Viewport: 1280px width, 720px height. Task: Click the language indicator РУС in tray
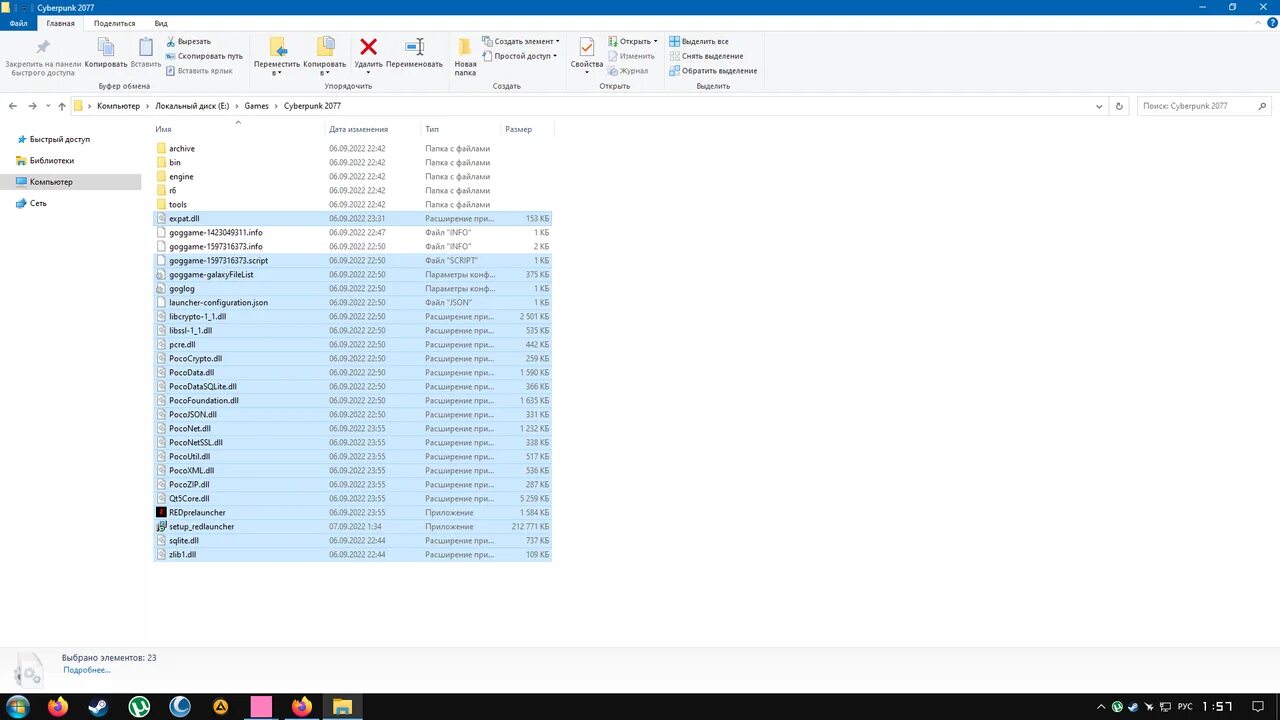click(x=1185, y=707)
